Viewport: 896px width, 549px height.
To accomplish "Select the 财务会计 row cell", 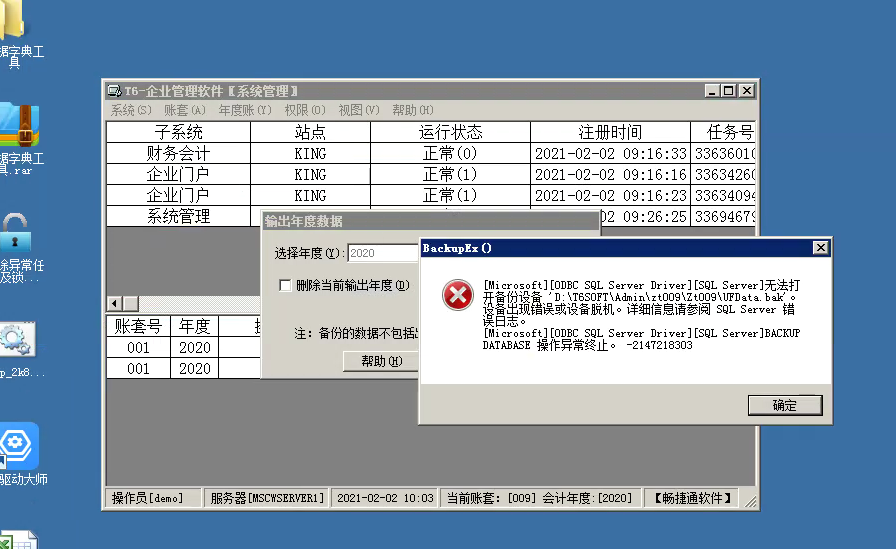I will [x=178, y=153].
